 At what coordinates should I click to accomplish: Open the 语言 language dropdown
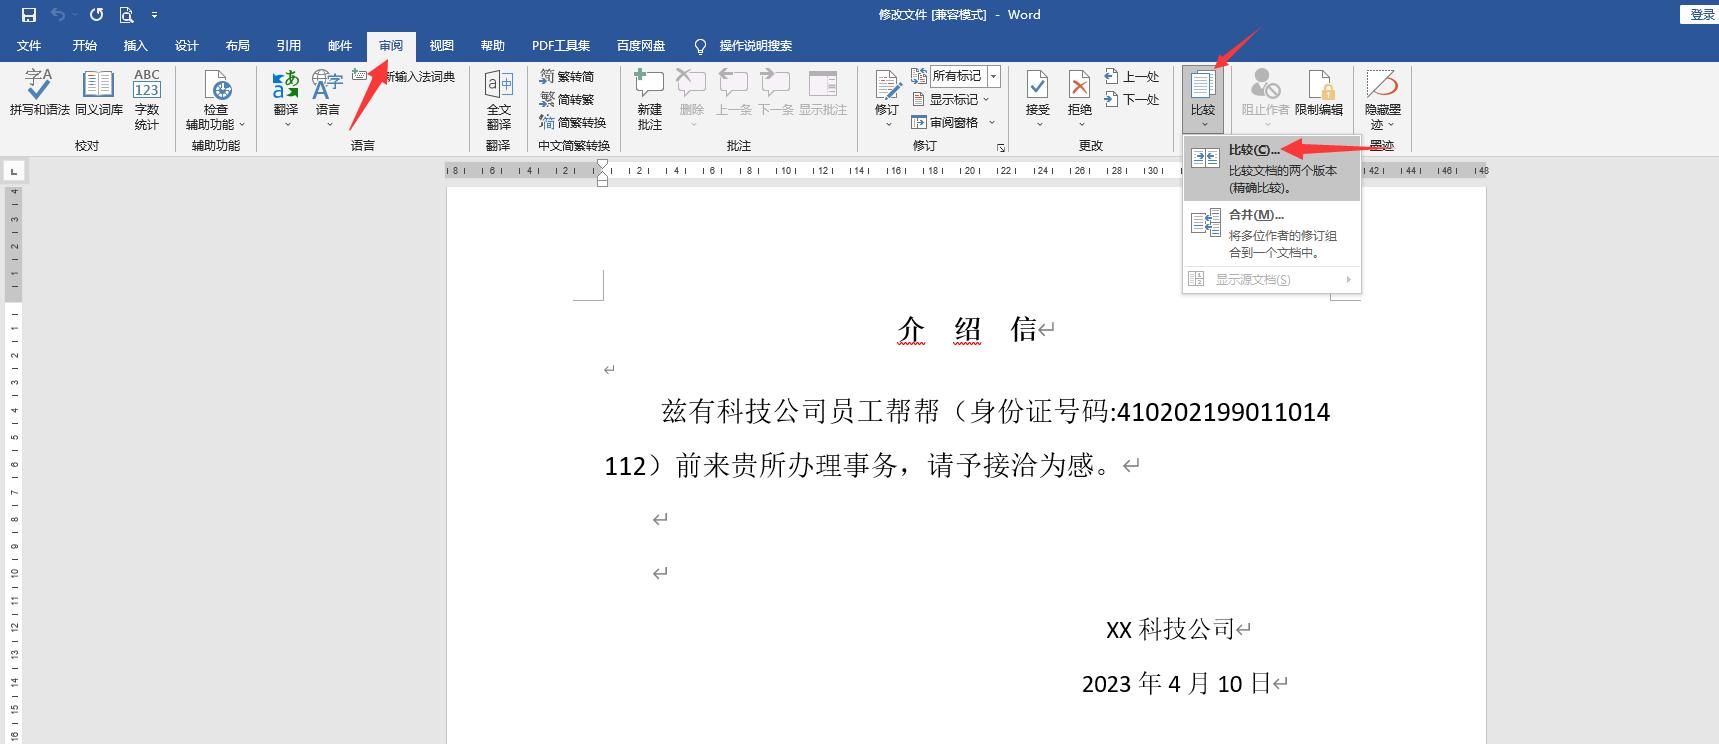(328, 99)
